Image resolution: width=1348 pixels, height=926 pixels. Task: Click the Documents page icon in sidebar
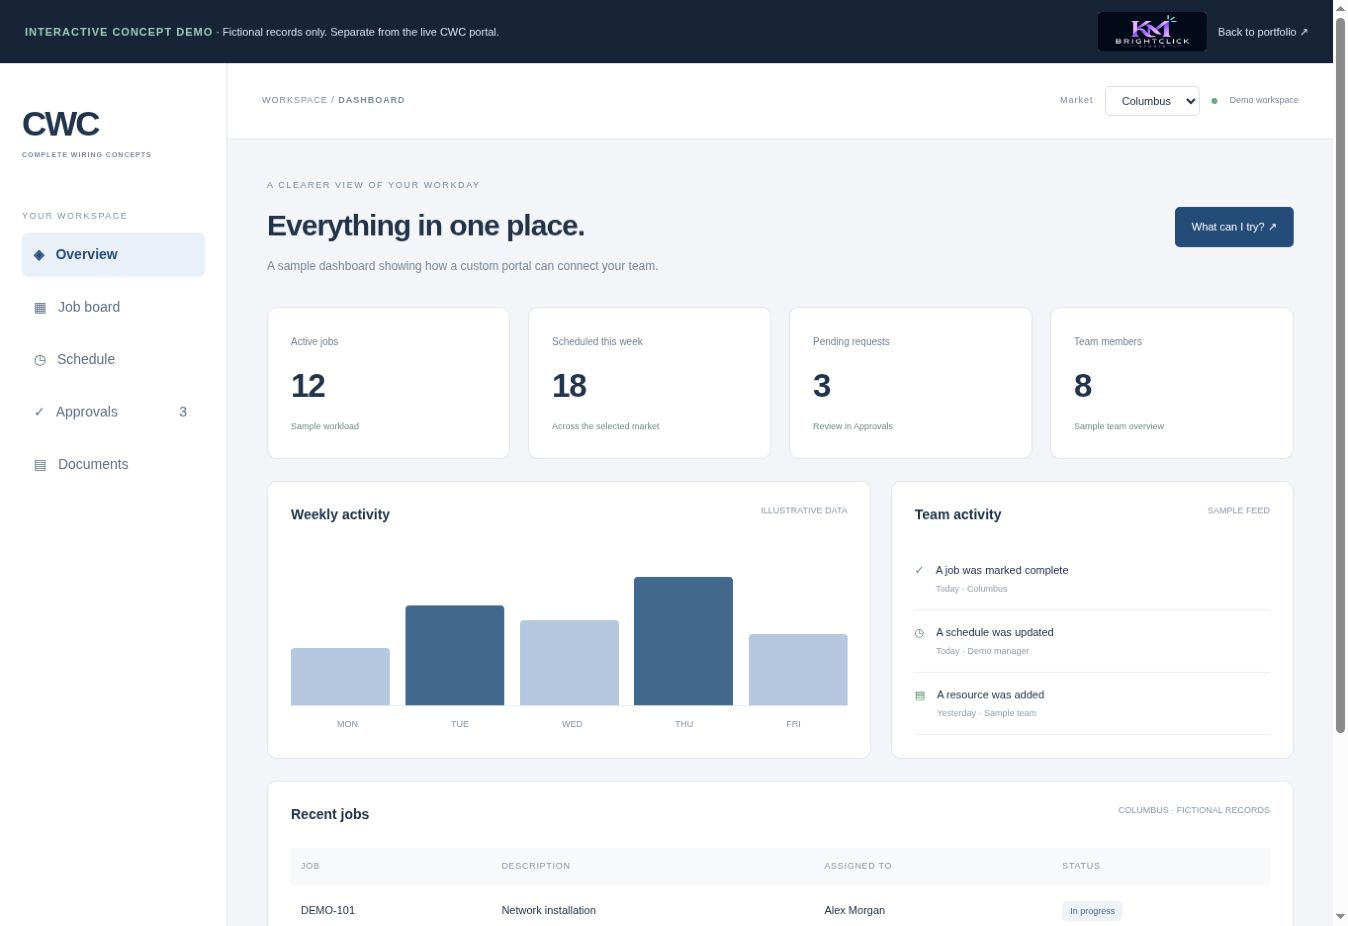[40, 465]
